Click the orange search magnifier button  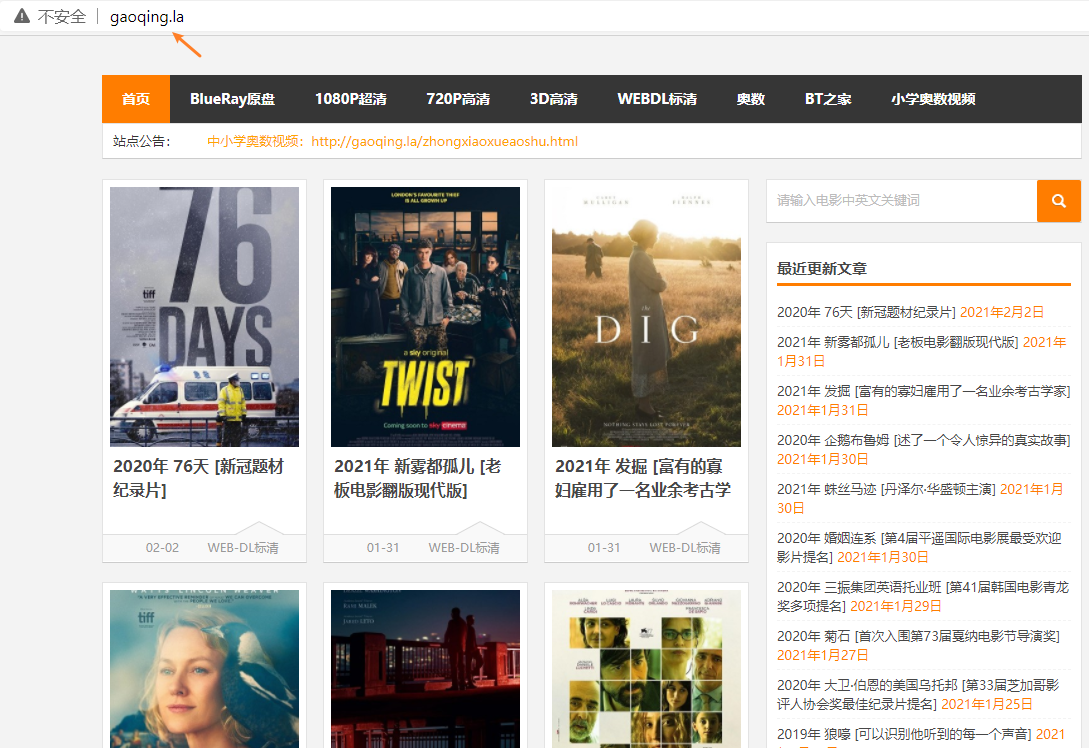[x=1059, y=201]
